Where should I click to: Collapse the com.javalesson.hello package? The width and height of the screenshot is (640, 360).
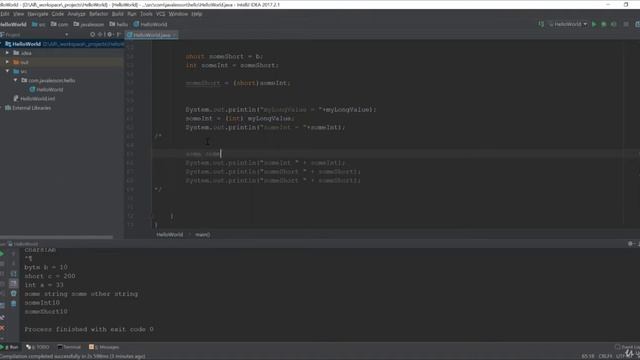click(x=16, y=80)
